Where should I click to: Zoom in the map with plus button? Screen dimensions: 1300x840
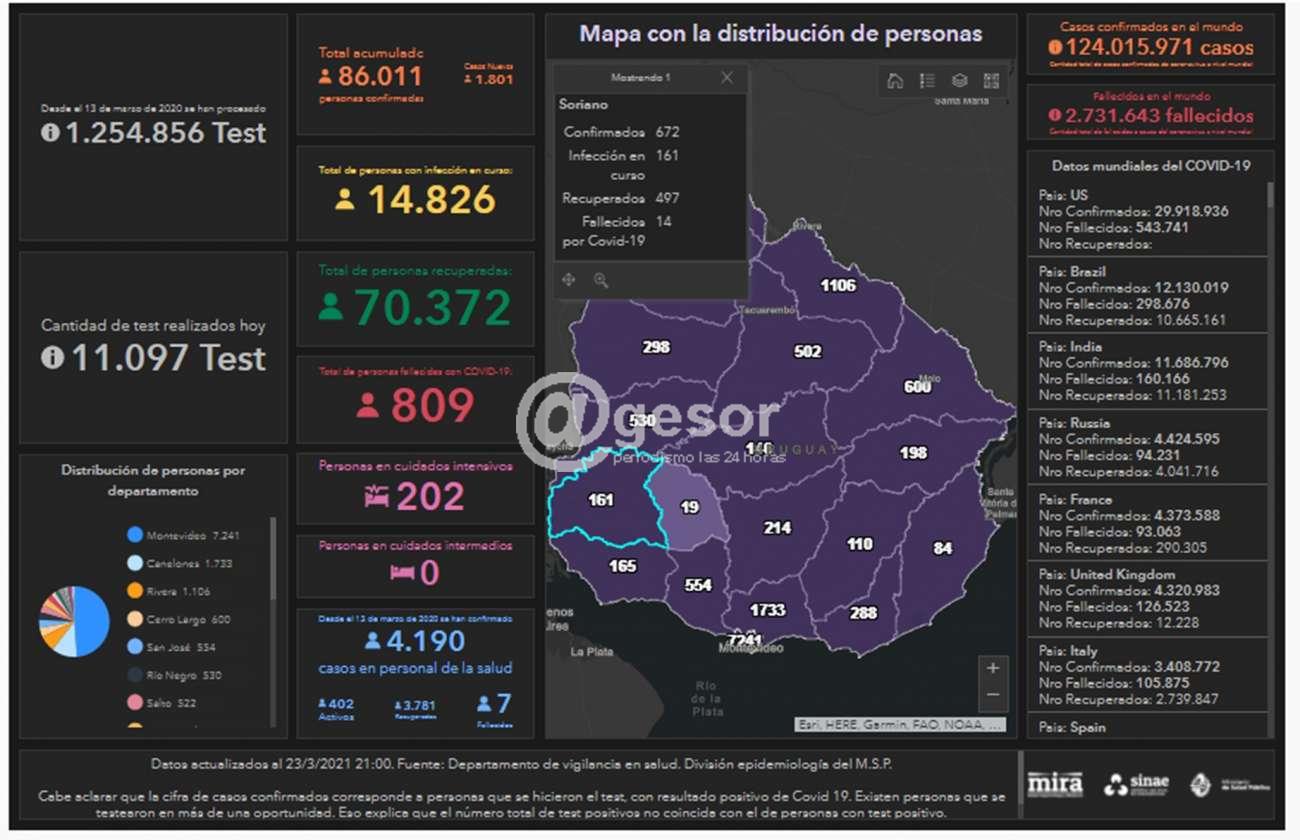pyautogui.click(x=992, y=668)
